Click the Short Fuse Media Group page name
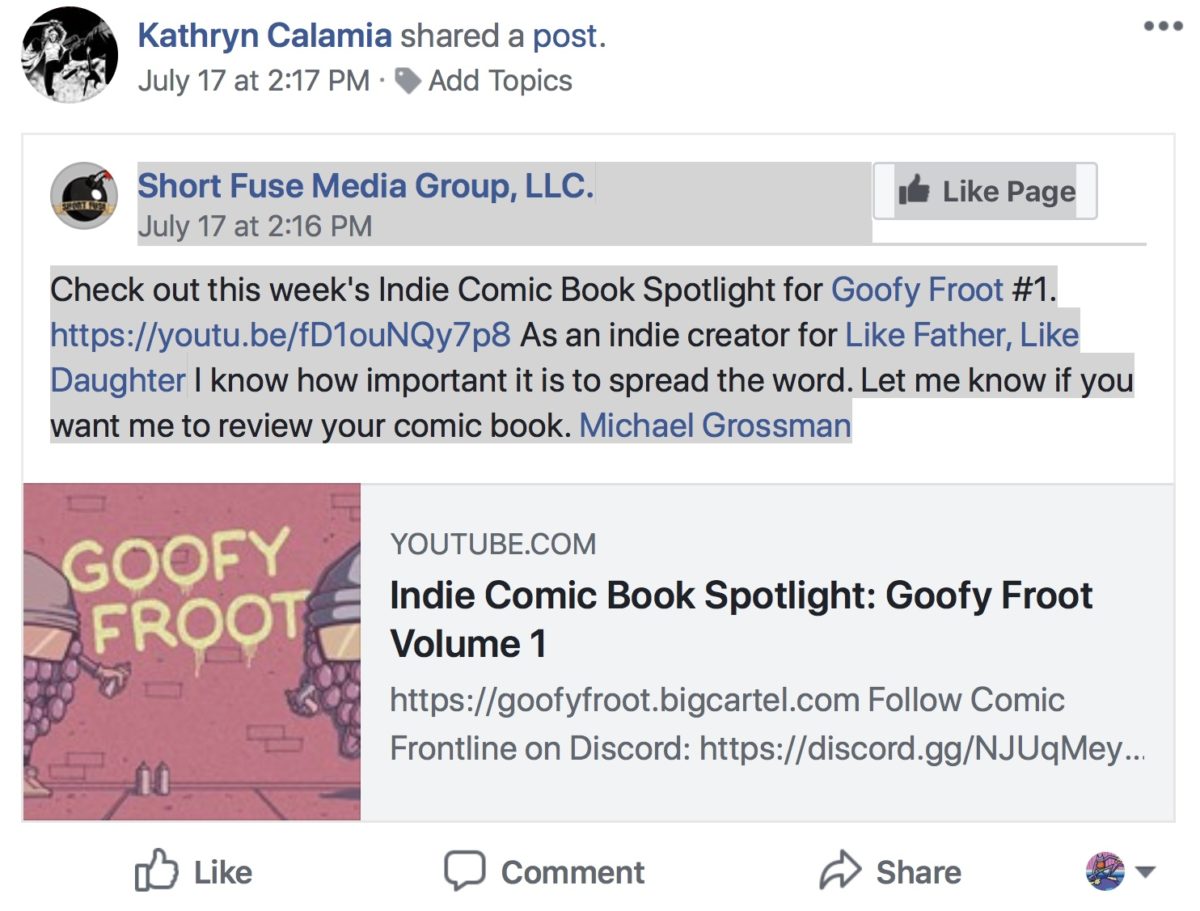 [365, 185]
